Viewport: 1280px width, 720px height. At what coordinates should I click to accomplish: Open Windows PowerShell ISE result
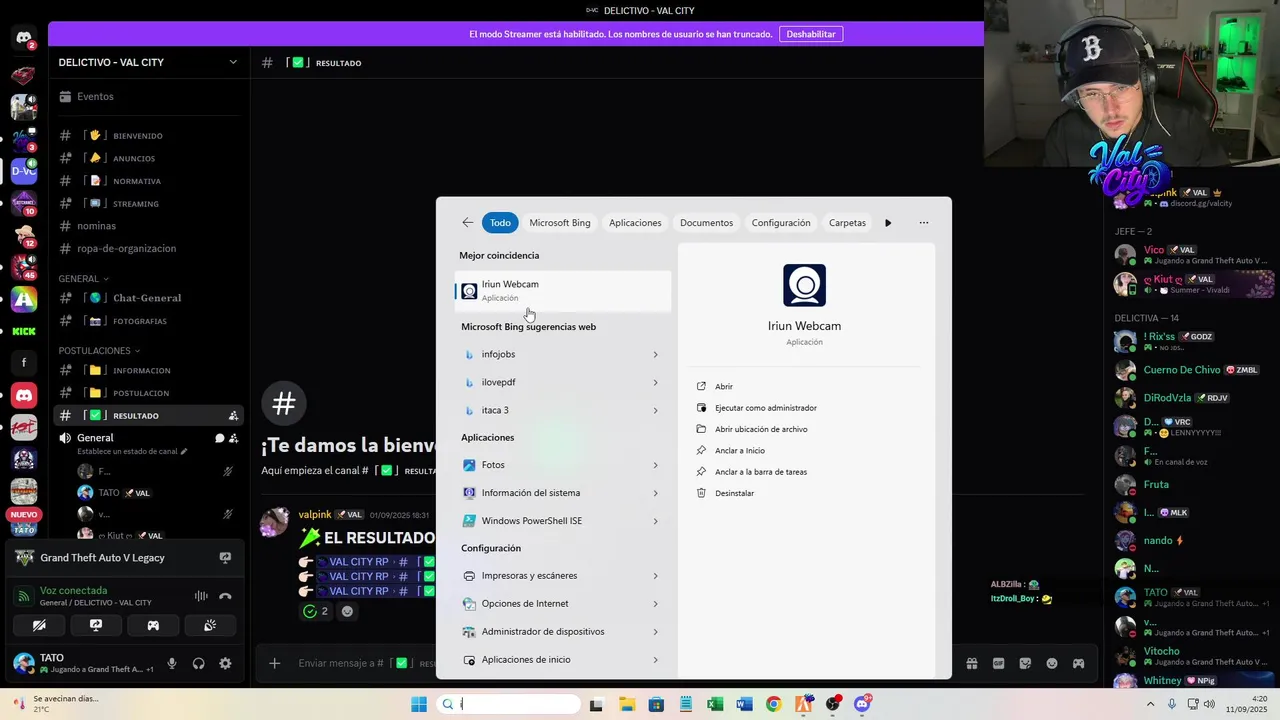point(563,521)
